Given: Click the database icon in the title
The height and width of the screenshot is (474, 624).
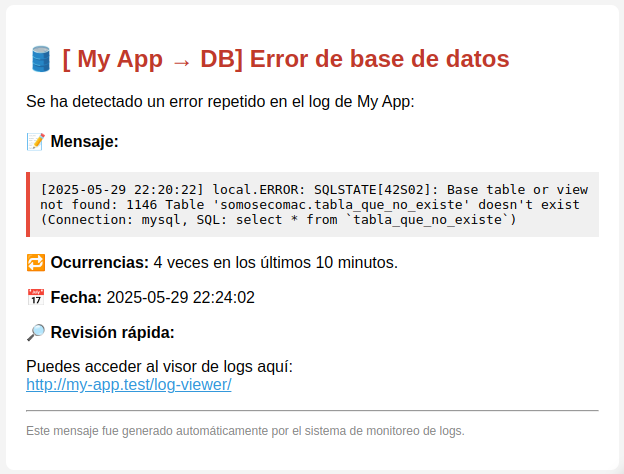Looking at the screenshot, I should [x=41, y=60].
